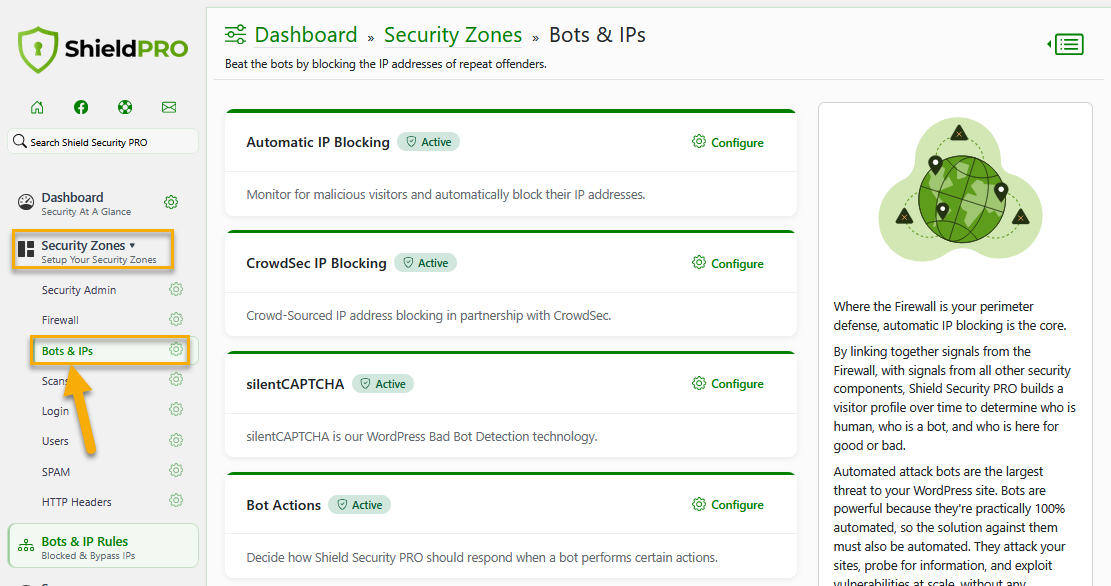Click 'Bots & IPs' breadcrumb heading
Image resolution: width=1111 pixels, height=586 pixels.
pyautogui.click(x=597, y=35)
